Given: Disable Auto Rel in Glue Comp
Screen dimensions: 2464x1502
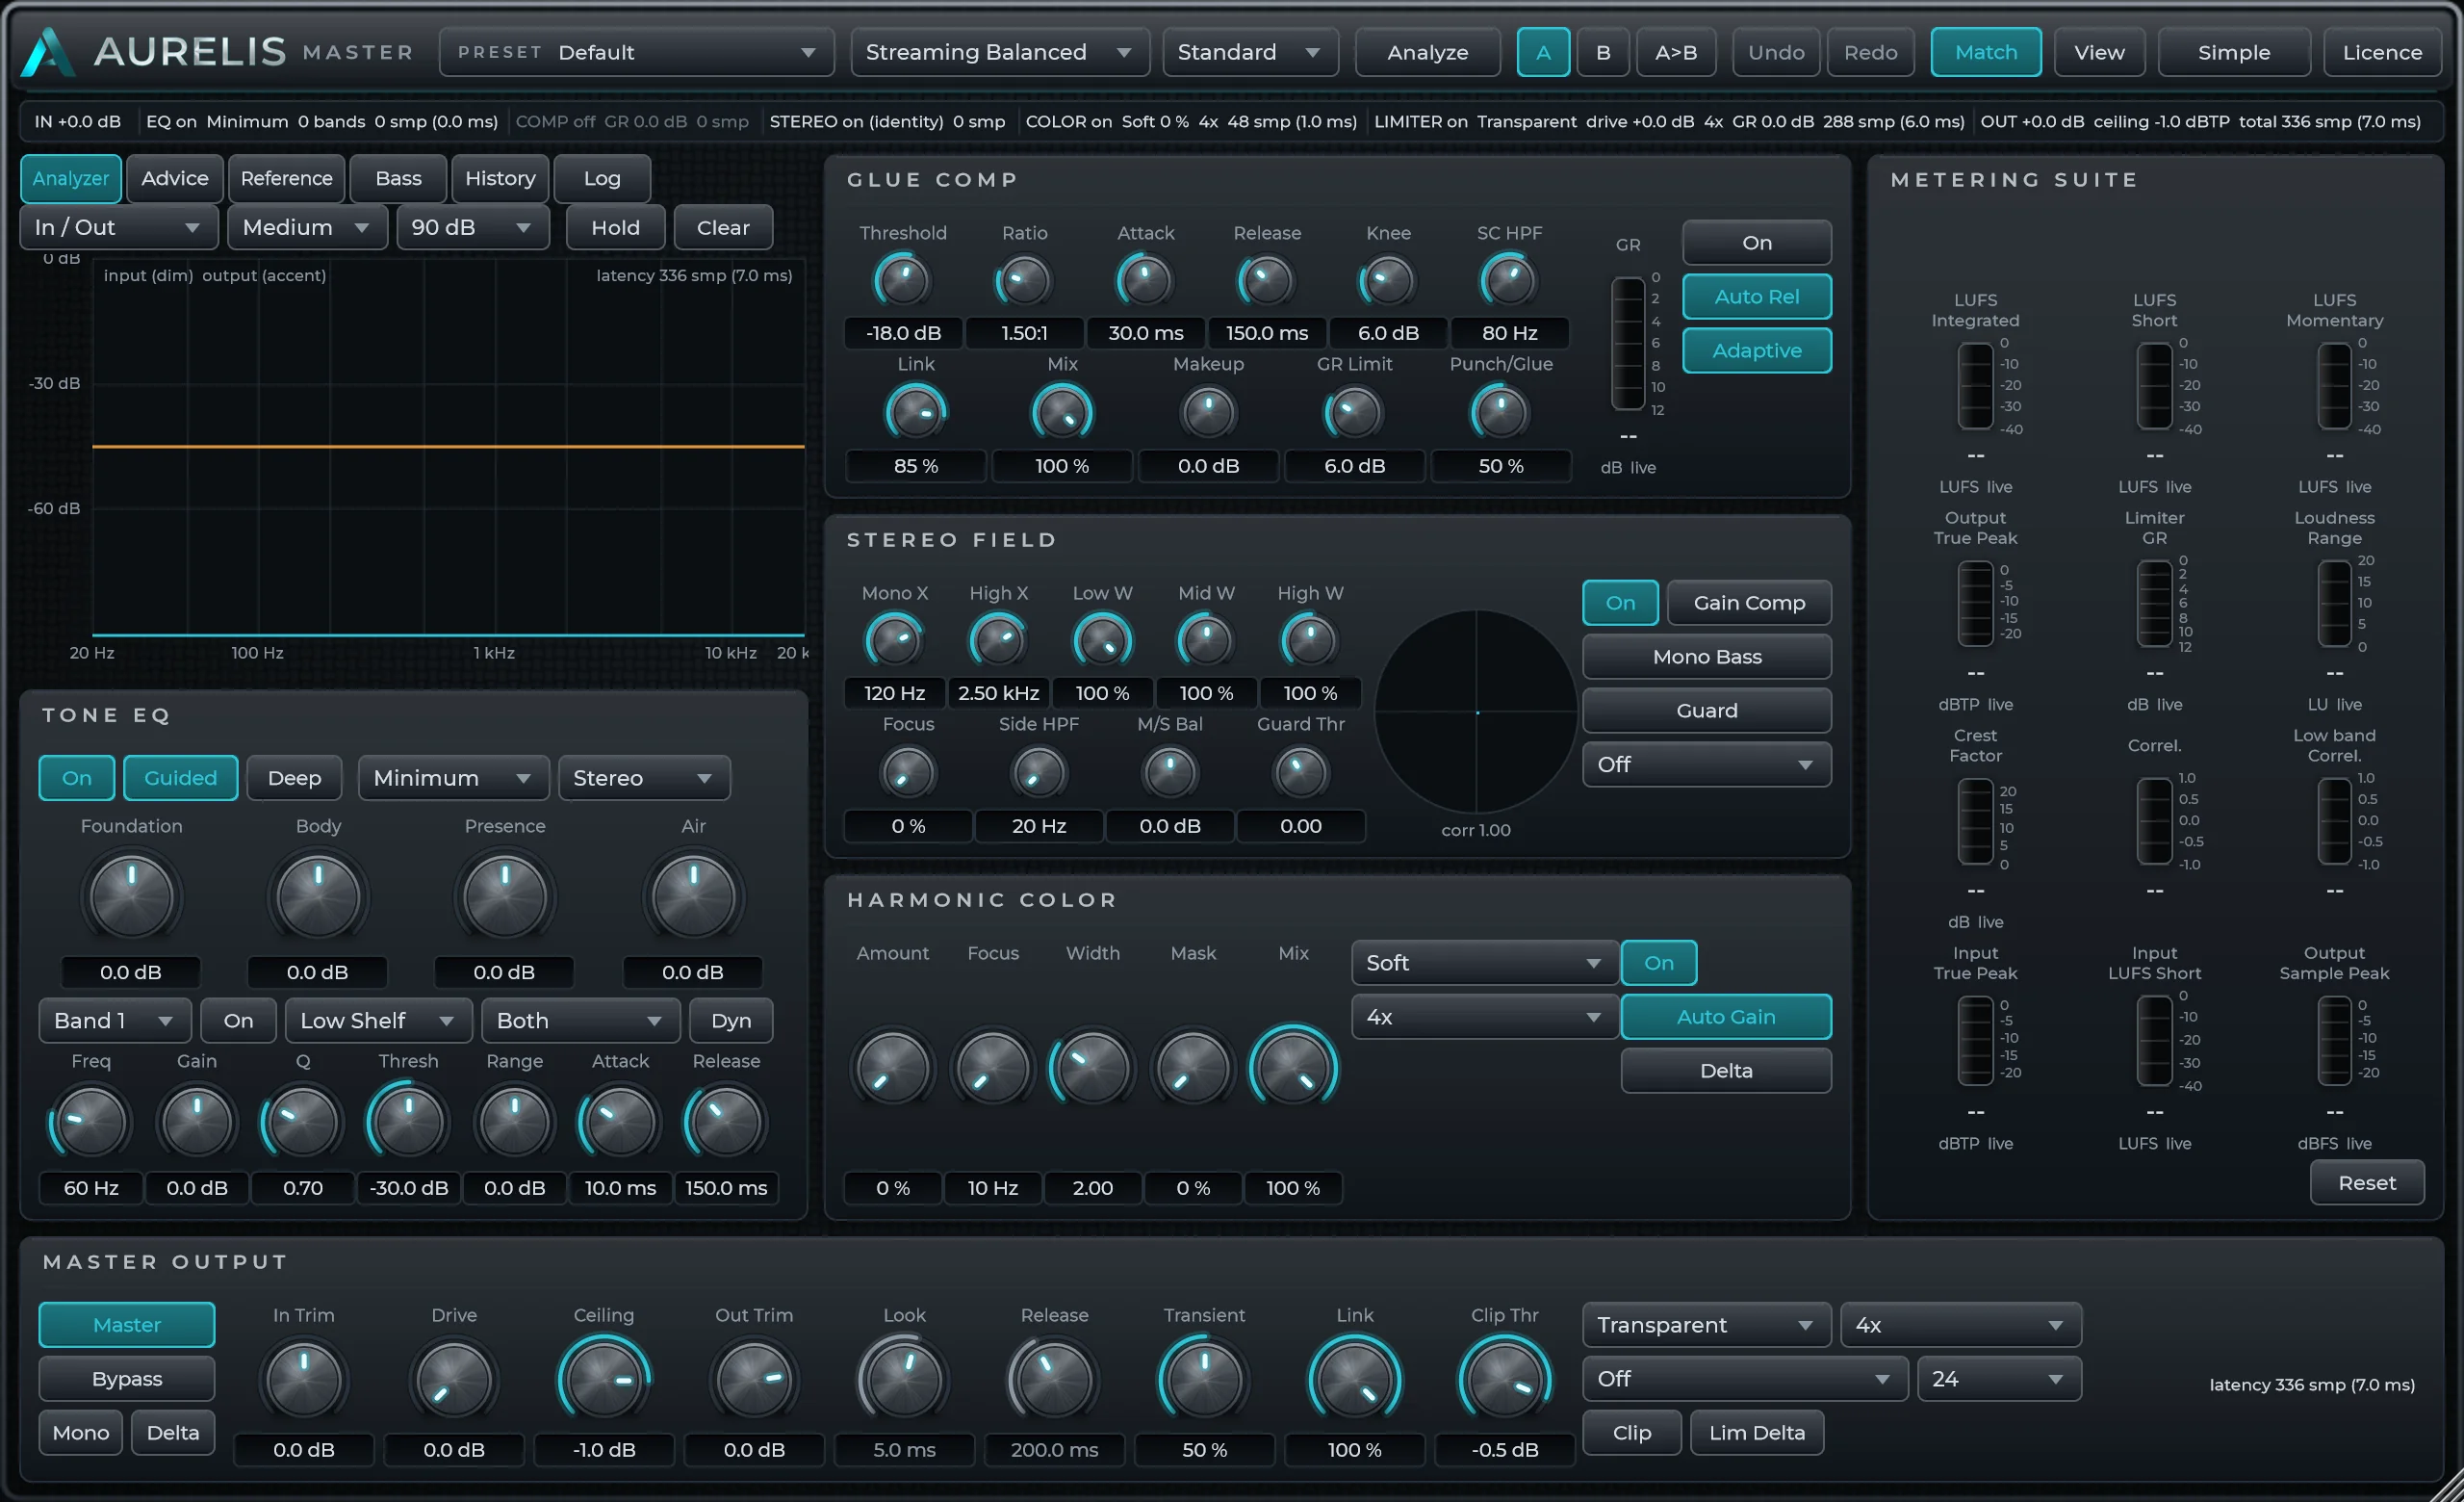Looking at the screenshot, I should coord(1756,296).
